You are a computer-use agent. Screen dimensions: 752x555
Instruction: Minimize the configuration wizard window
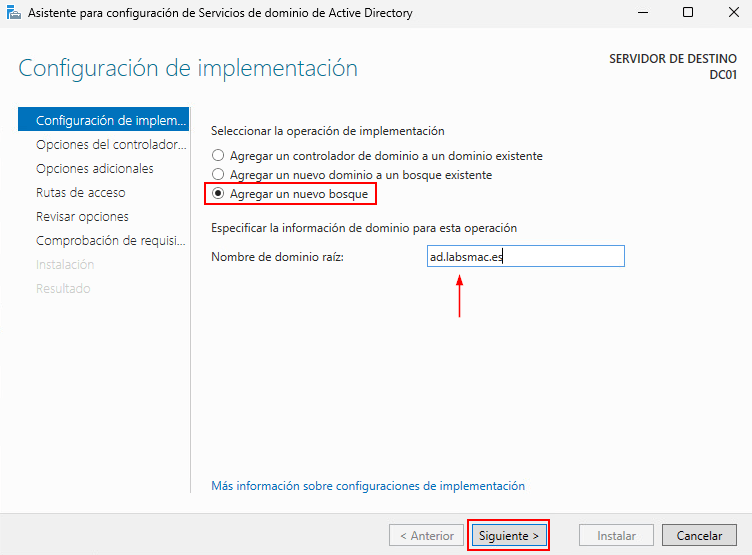pos(641,13)
